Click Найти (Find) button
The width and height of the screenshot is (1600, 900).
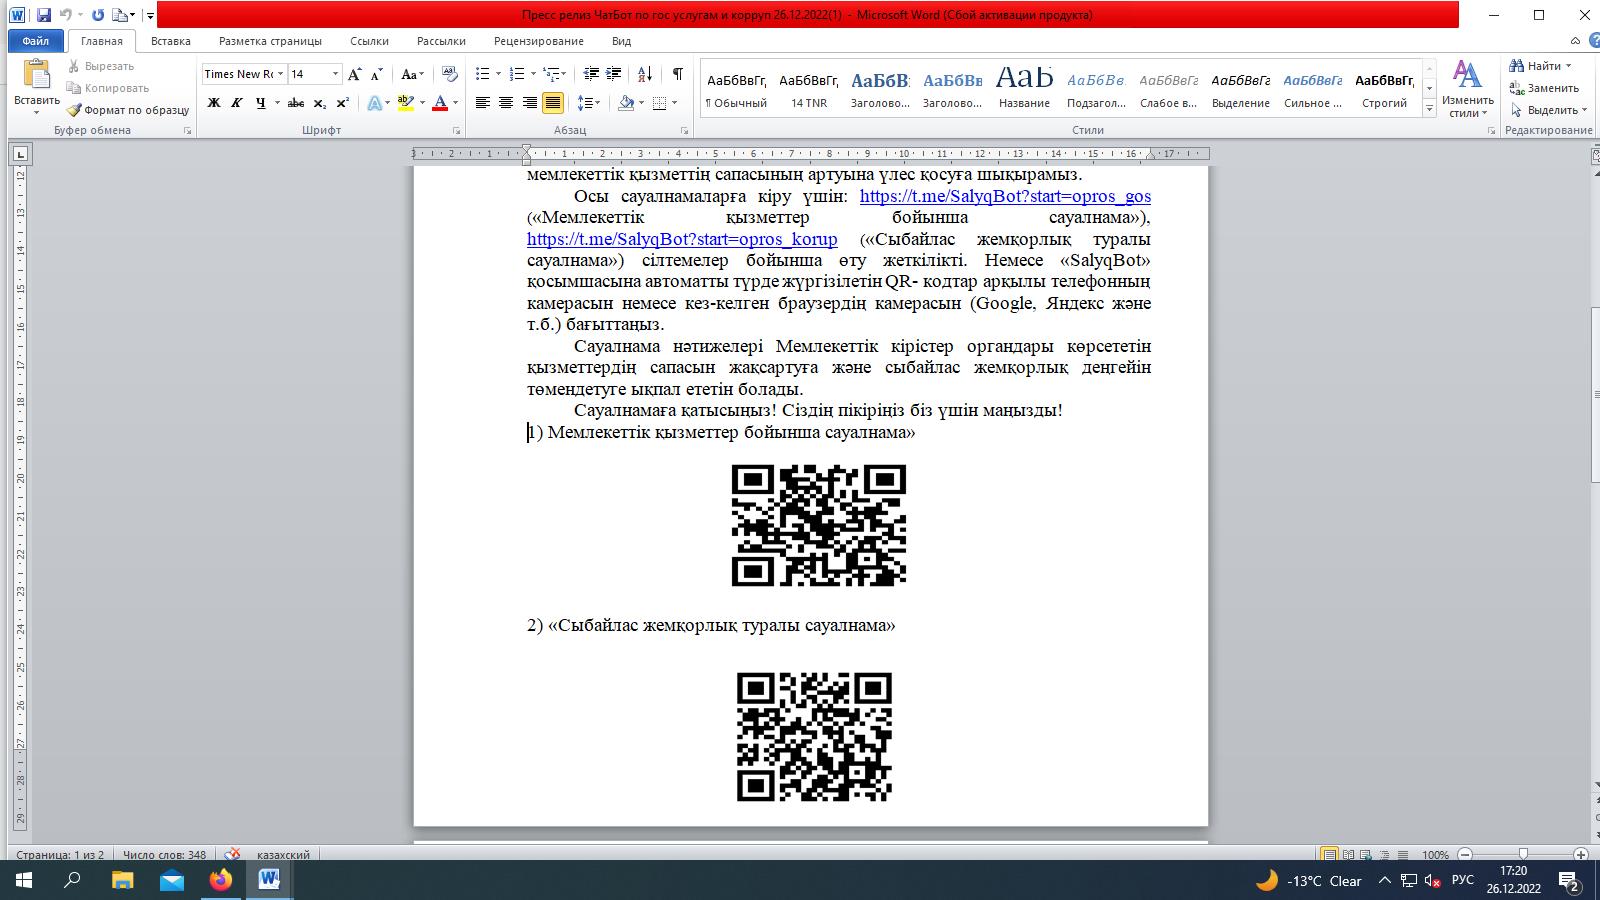[x=1542, y=66]
